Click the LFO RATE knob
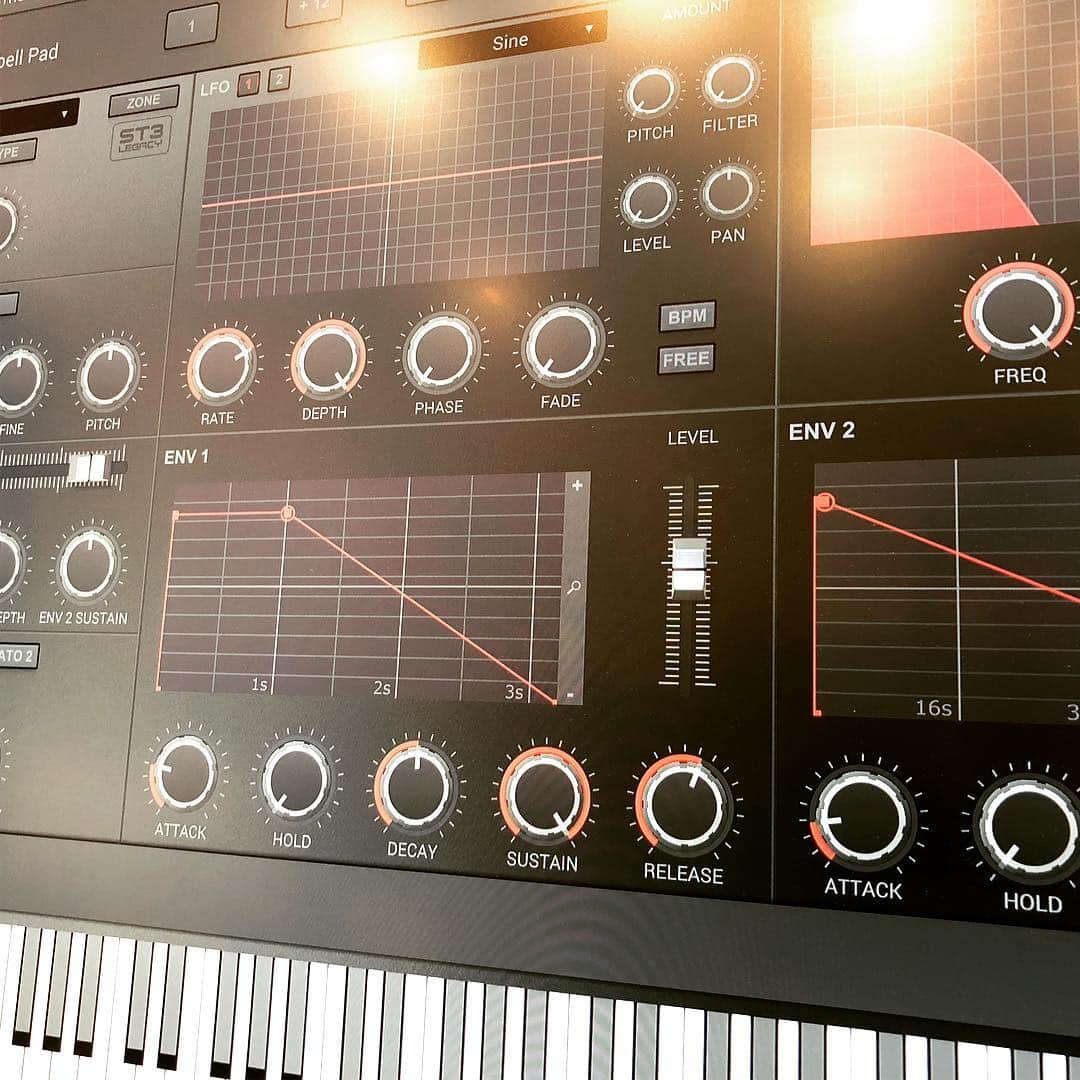The image size is (1080, 1080). click(x=222, y=366)
